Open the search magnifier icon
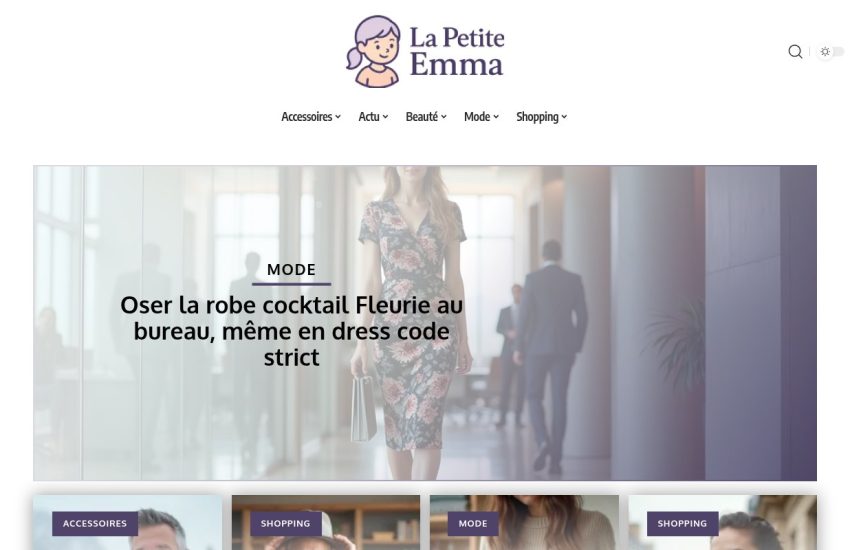 795,51
